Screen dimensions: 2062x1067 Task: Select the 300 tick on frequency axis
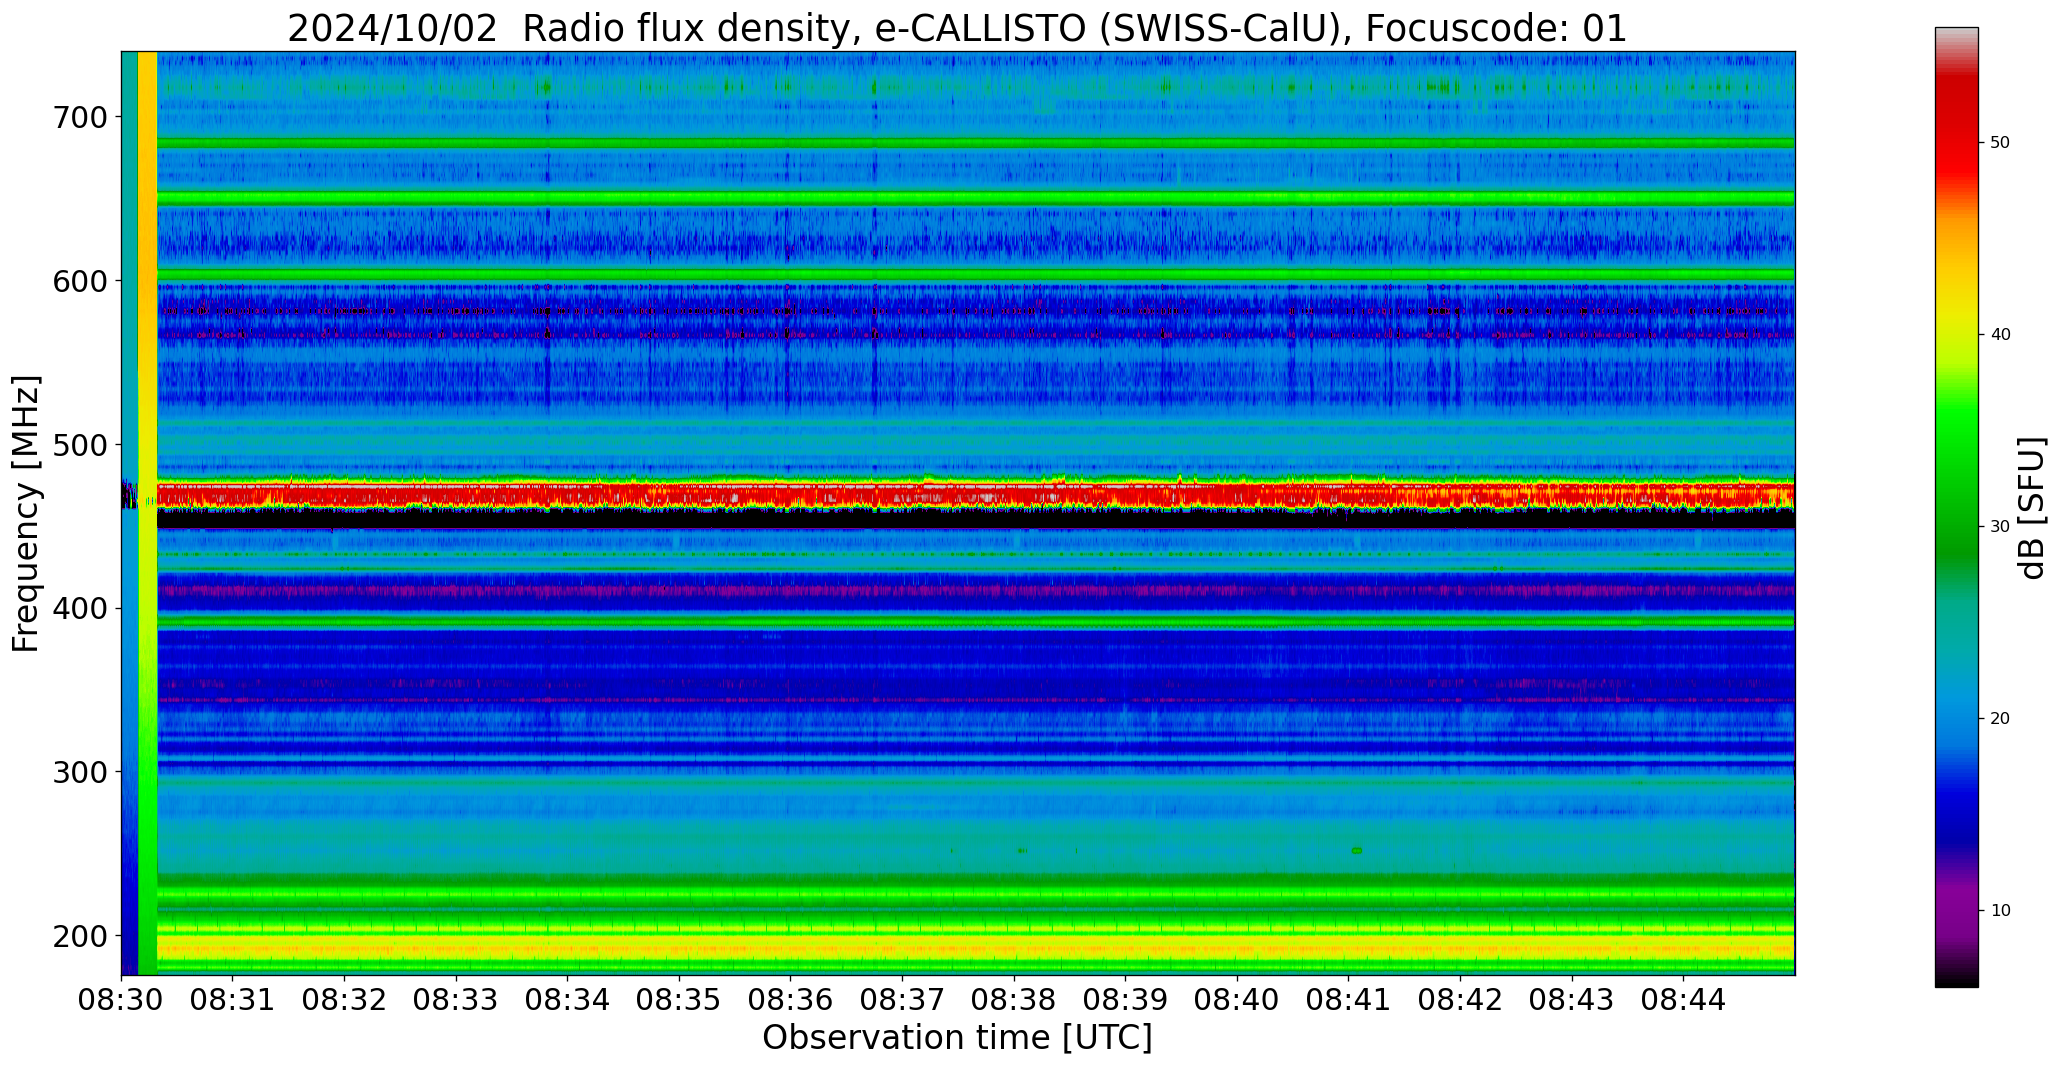[78, 772]
